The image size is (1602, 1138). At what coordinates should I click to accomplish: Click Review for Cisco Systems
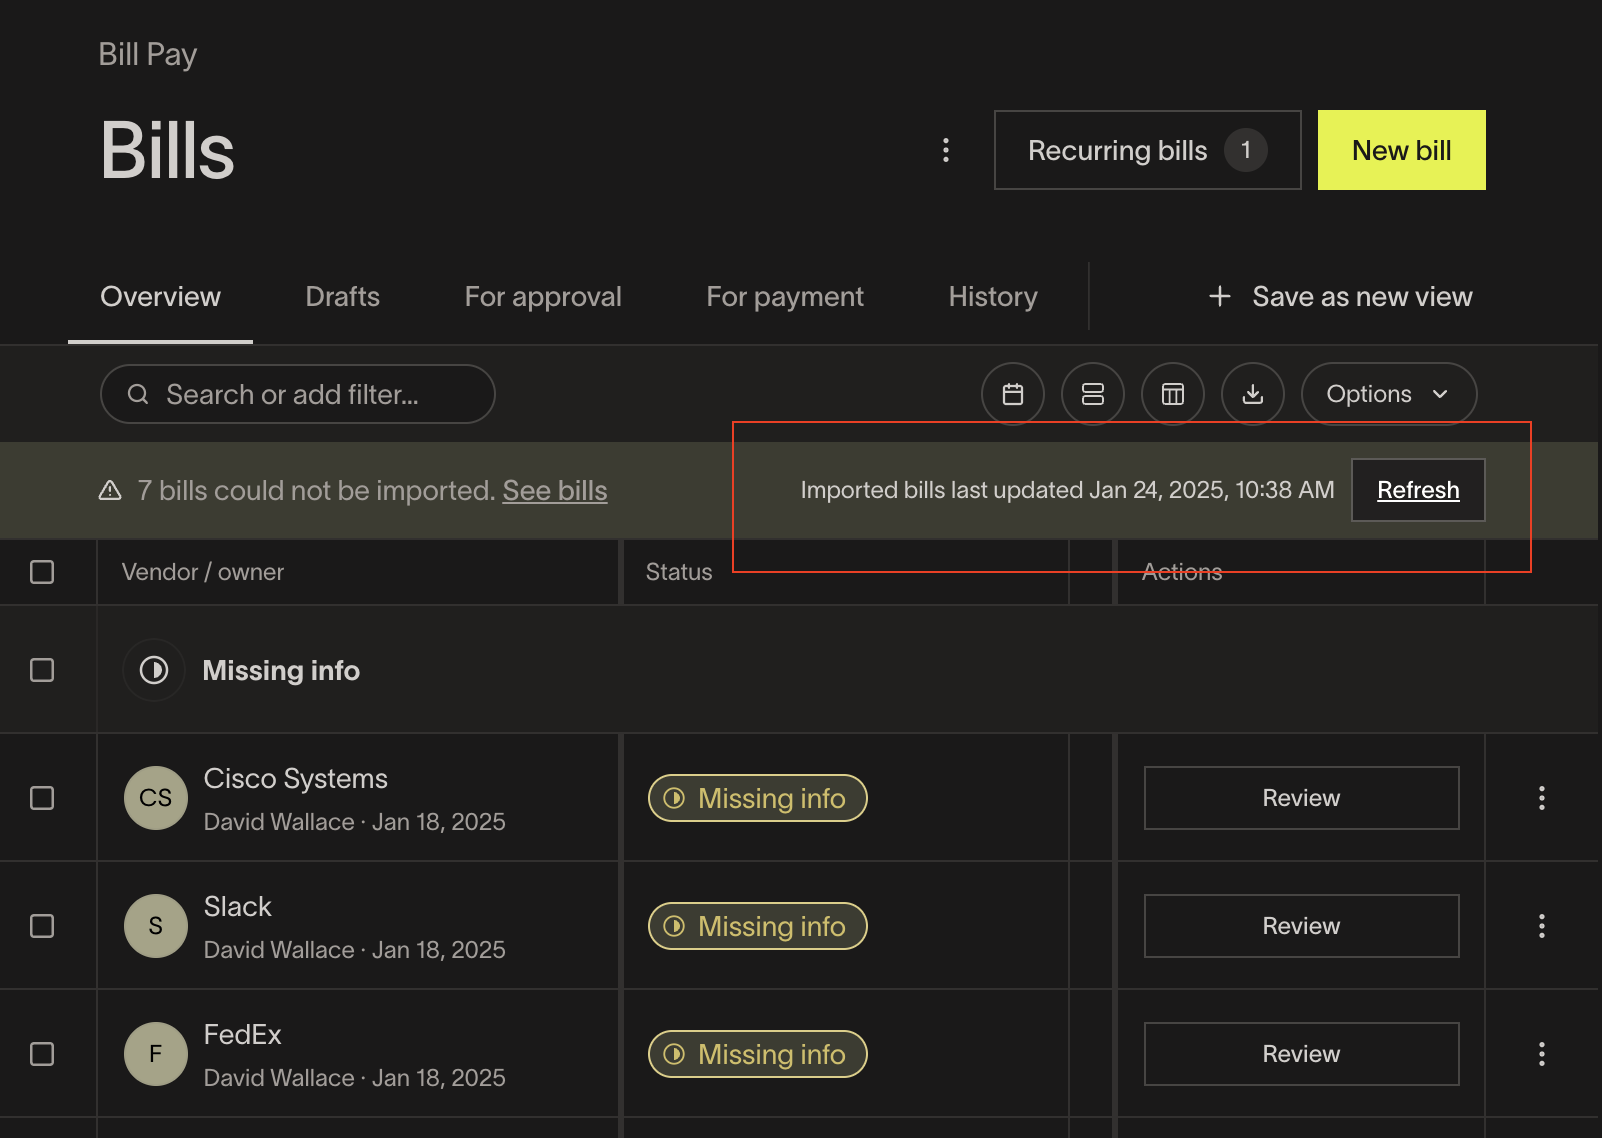[x=1302, y=798]
